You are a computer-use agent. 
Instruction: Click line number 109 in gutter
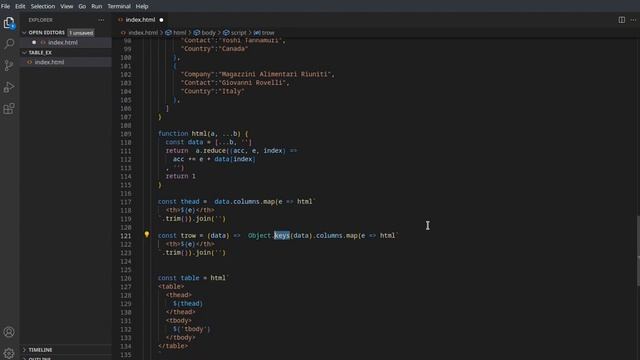coord(126,134)
